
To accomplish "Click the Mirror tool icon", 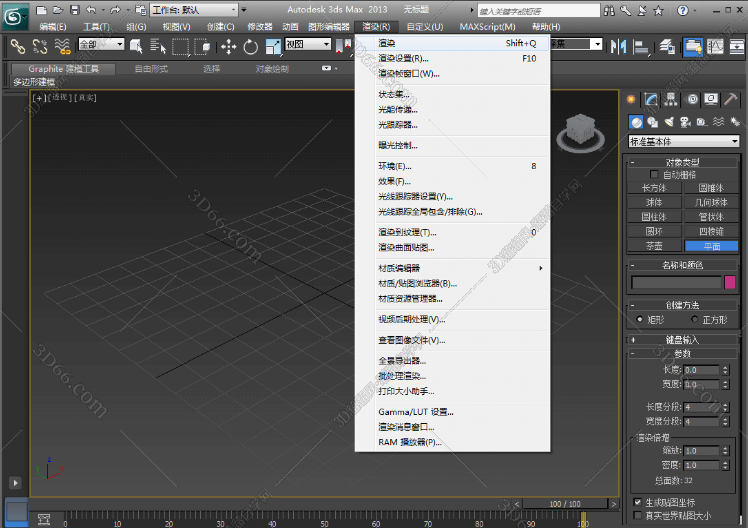I will (617, 46).
